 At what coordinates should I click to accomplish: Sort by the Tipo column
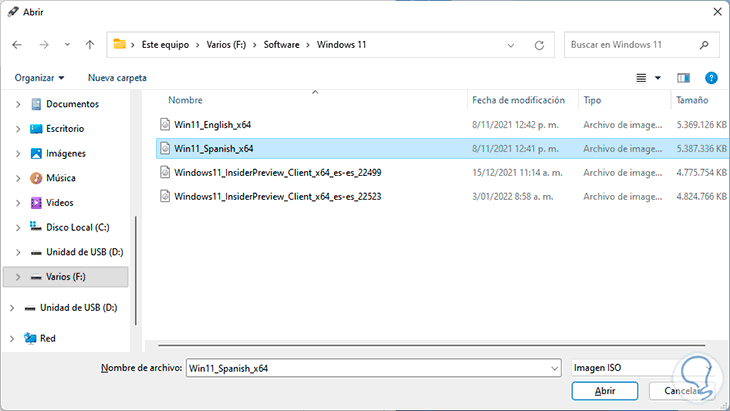coord(592,100)
